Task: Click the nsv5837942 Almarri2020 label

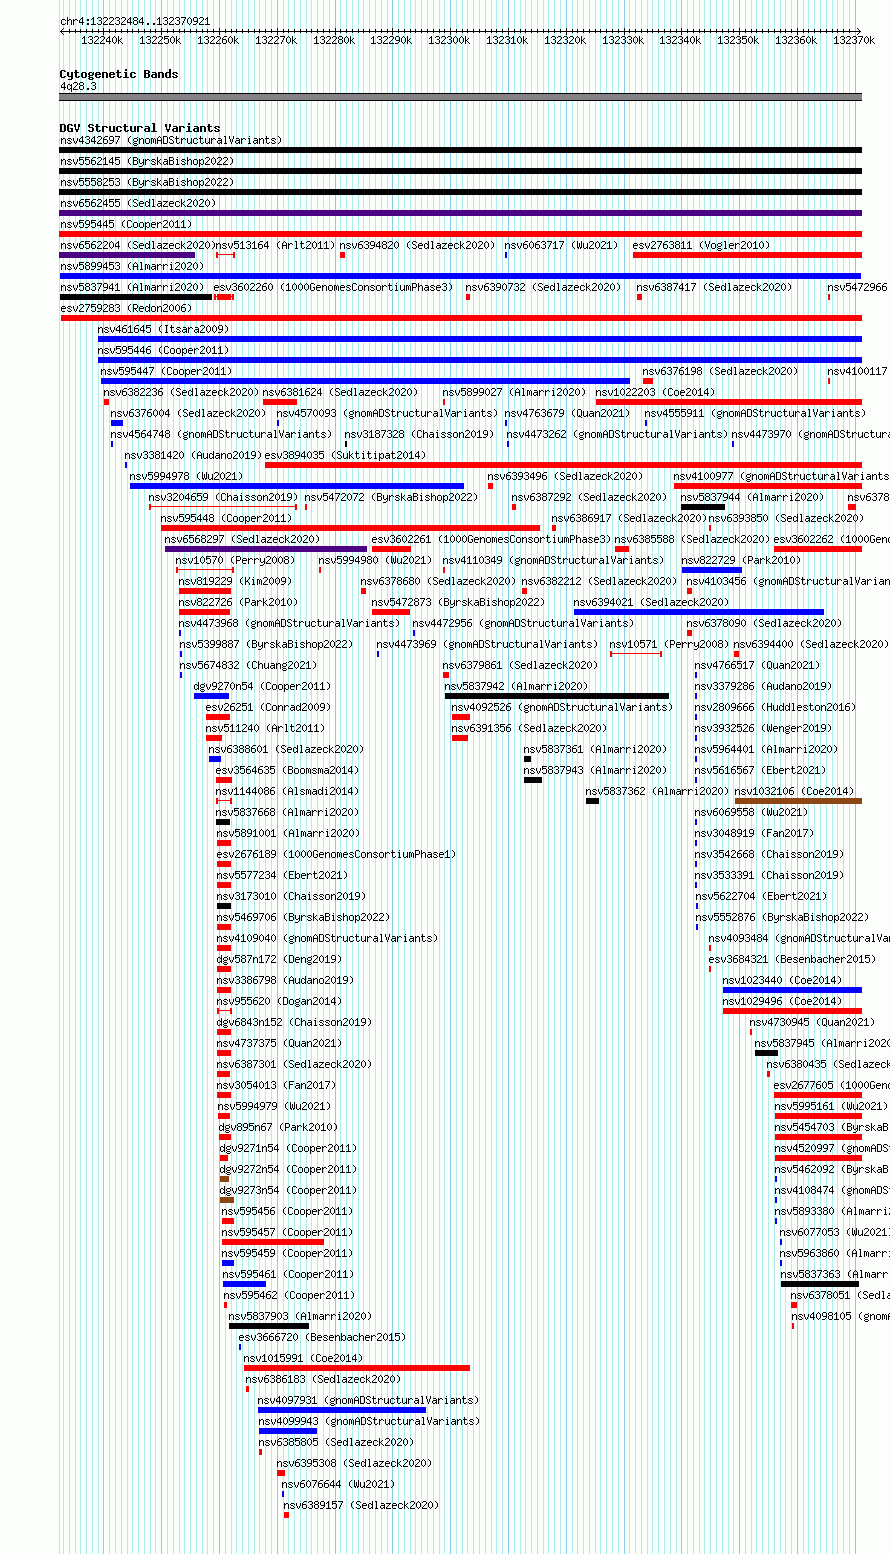Action: [x=517, y=686]
